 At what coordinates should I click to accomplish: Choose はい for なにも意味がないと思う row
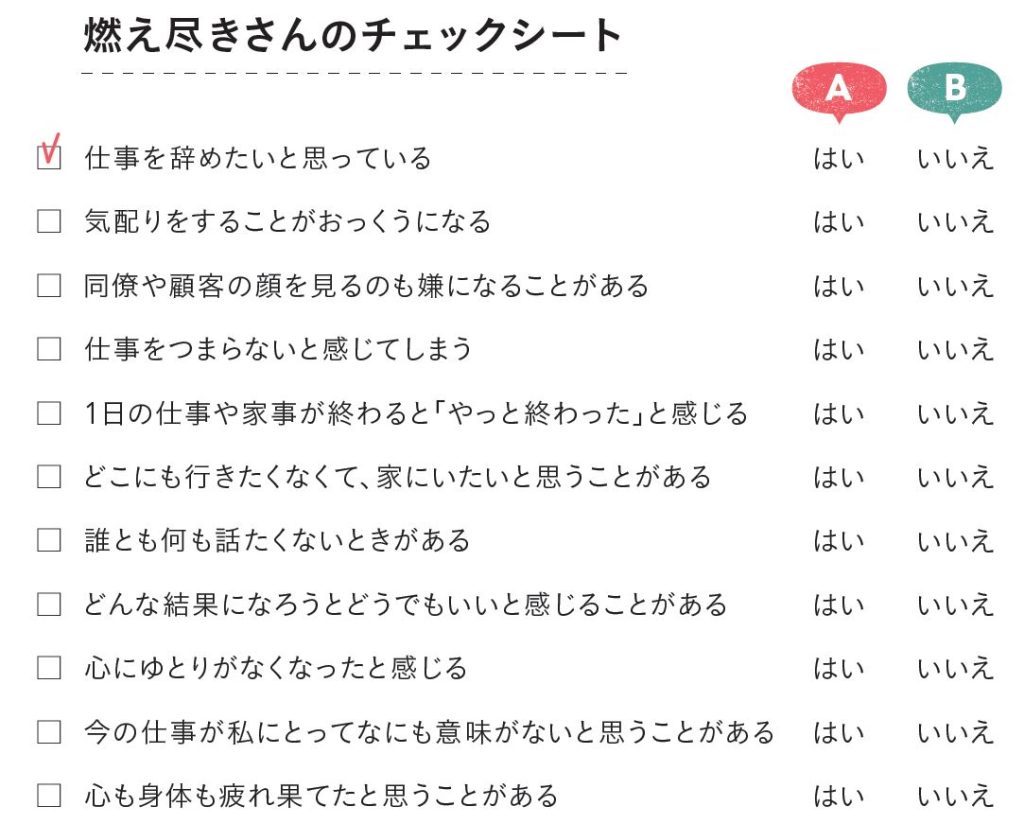(838, 732)
